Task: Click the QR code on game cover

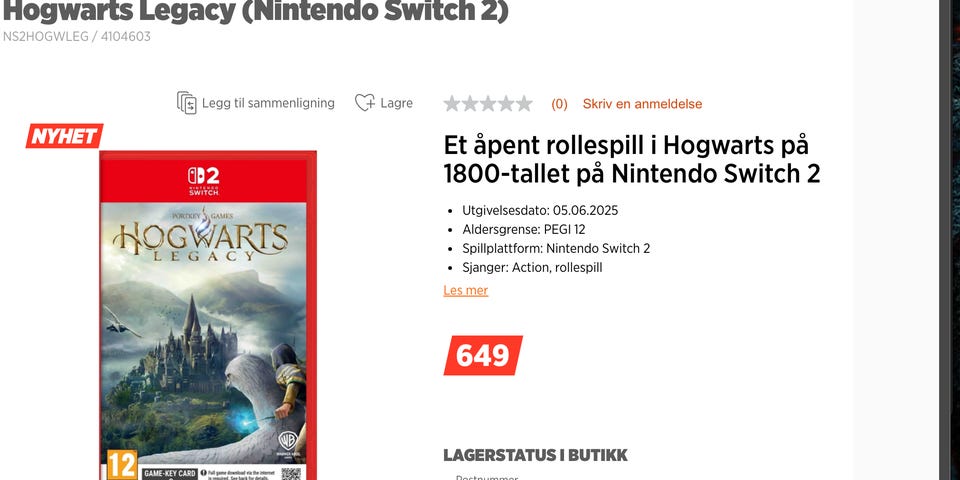Action: tap(291, 473)
